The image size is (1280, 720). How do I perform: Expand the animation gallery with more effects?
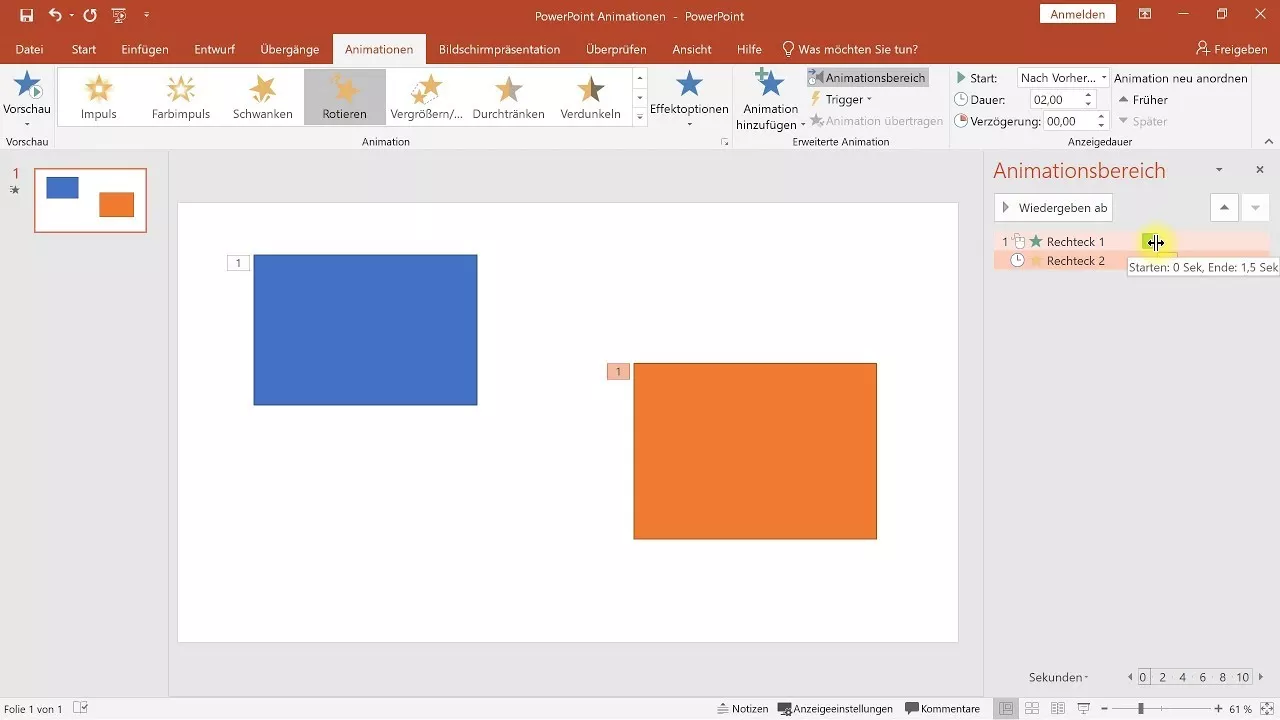(638, 113)
